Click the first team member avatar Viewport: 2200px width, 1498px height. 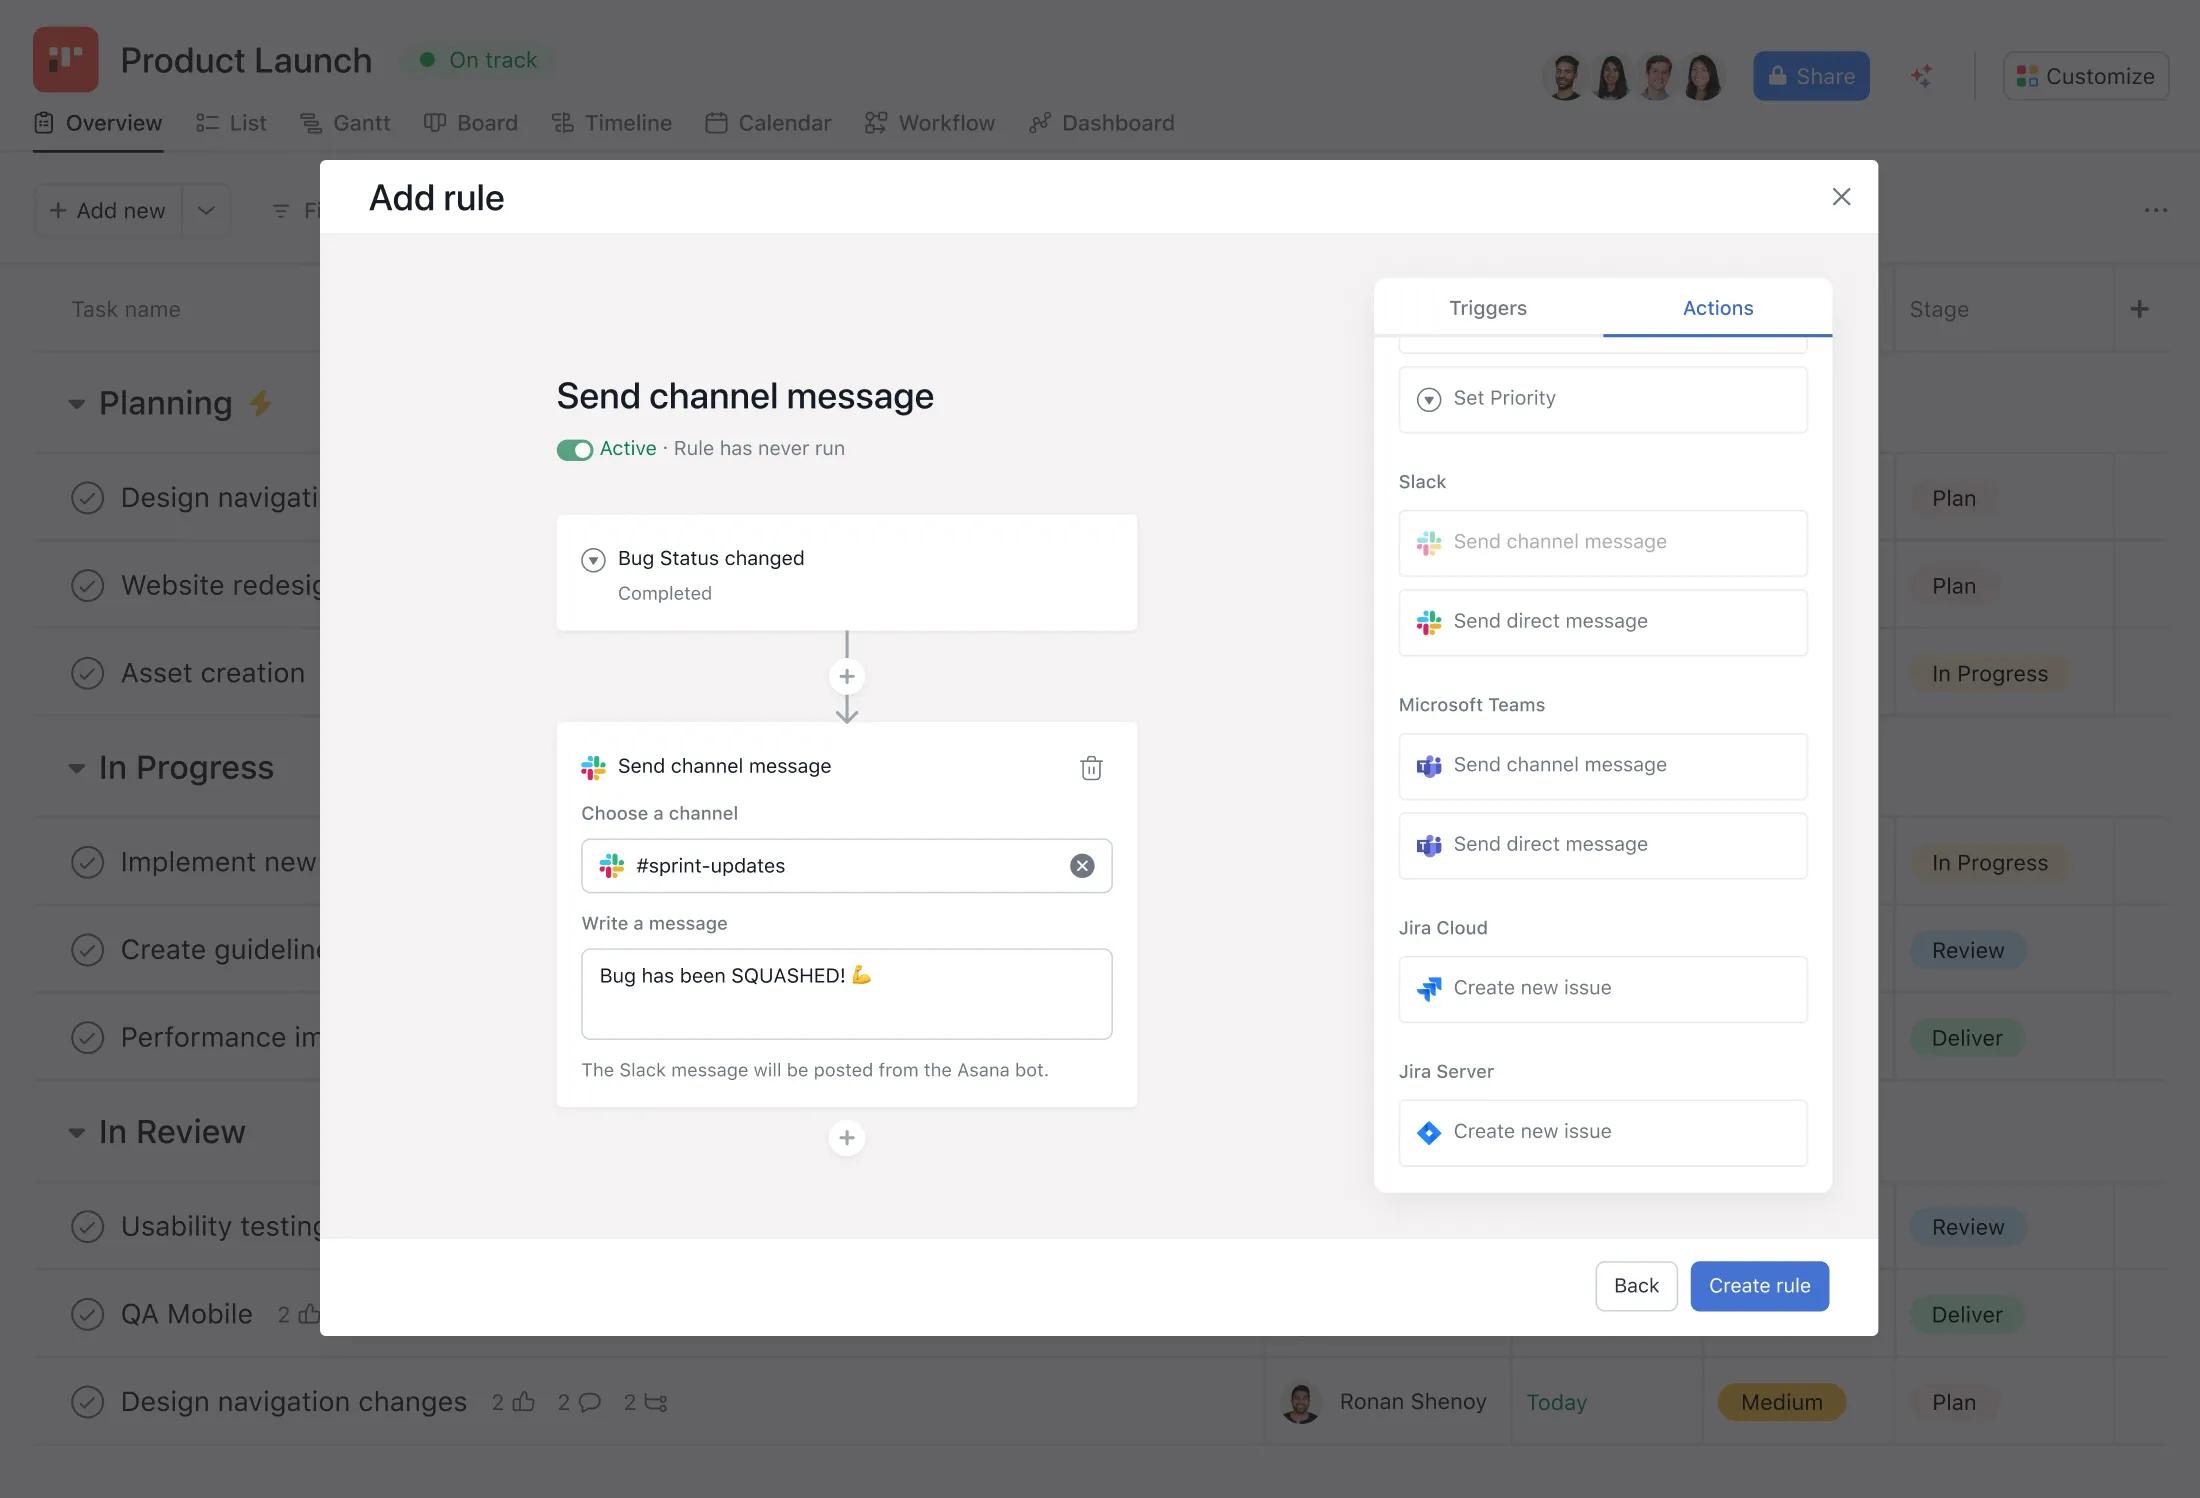[x=1565, y=76]
